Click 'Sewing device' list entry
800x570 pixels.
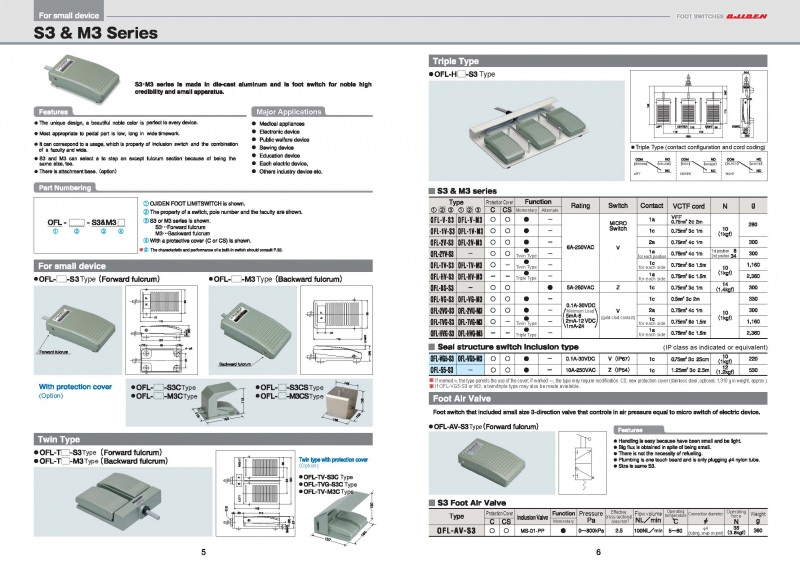coord(277,147)
